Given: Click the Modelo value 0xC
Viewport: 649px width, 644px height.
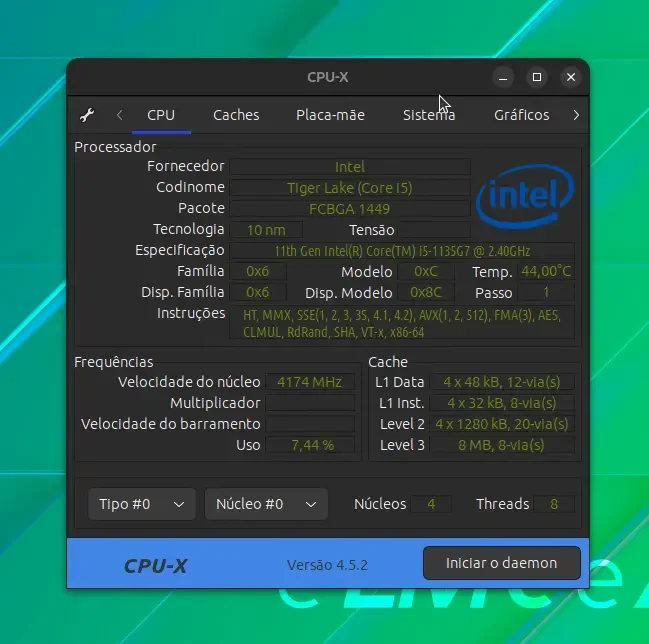Looking at the screenshot, I should [426, 272].
